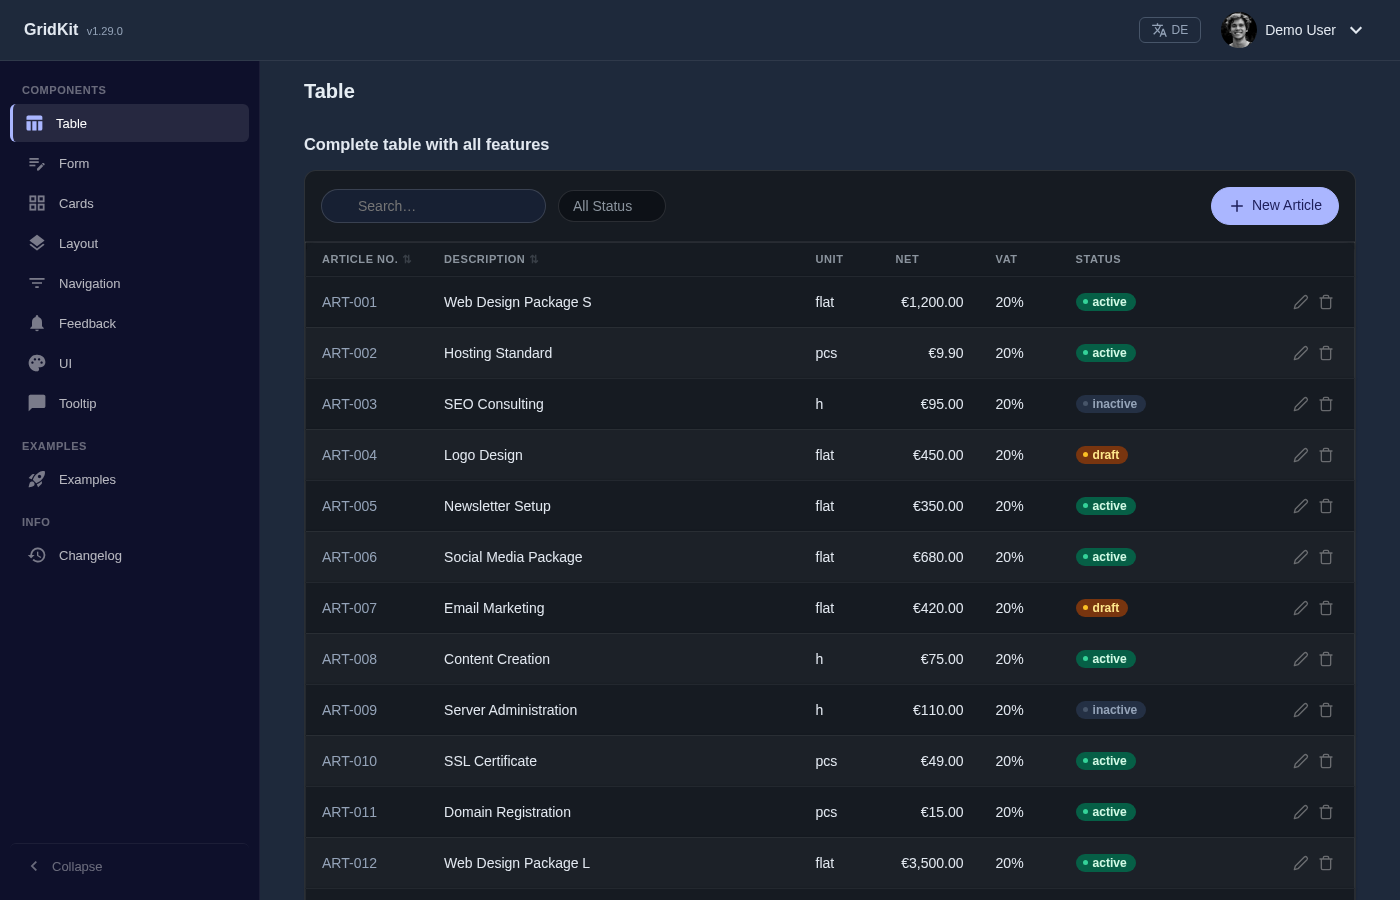Edit Social Media Package pencil icon

pyautogui.click(x=1301, y=557)
